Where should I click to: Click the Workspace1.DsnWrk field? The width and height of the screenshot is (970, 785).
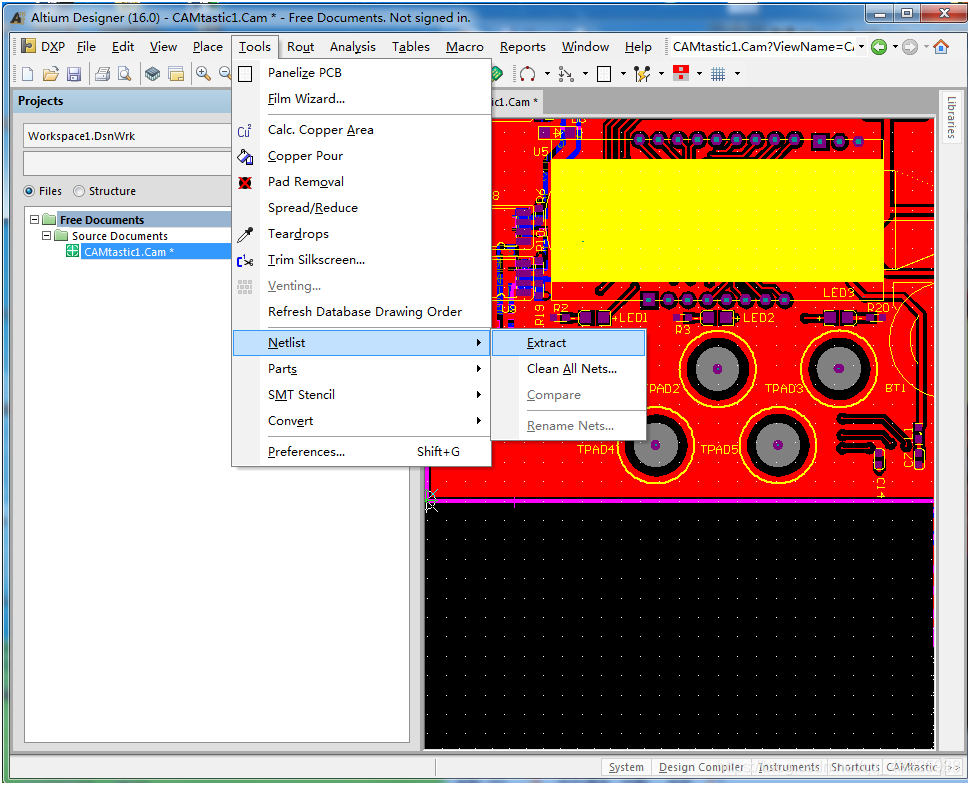point(127,136)
